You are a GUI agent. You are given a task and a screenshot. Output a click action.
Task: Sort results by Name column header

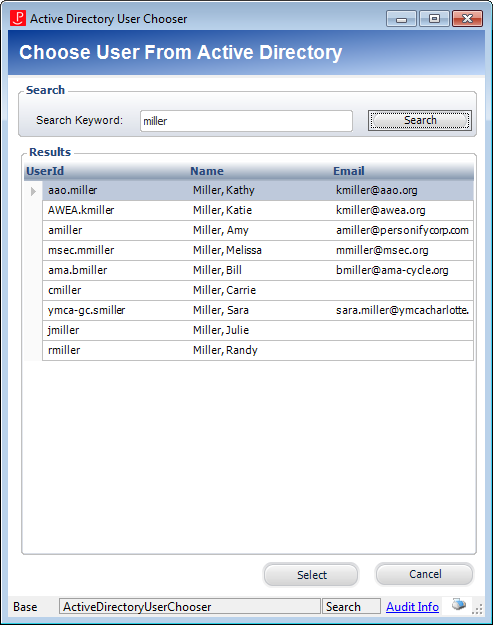click(x=207, y=171)
